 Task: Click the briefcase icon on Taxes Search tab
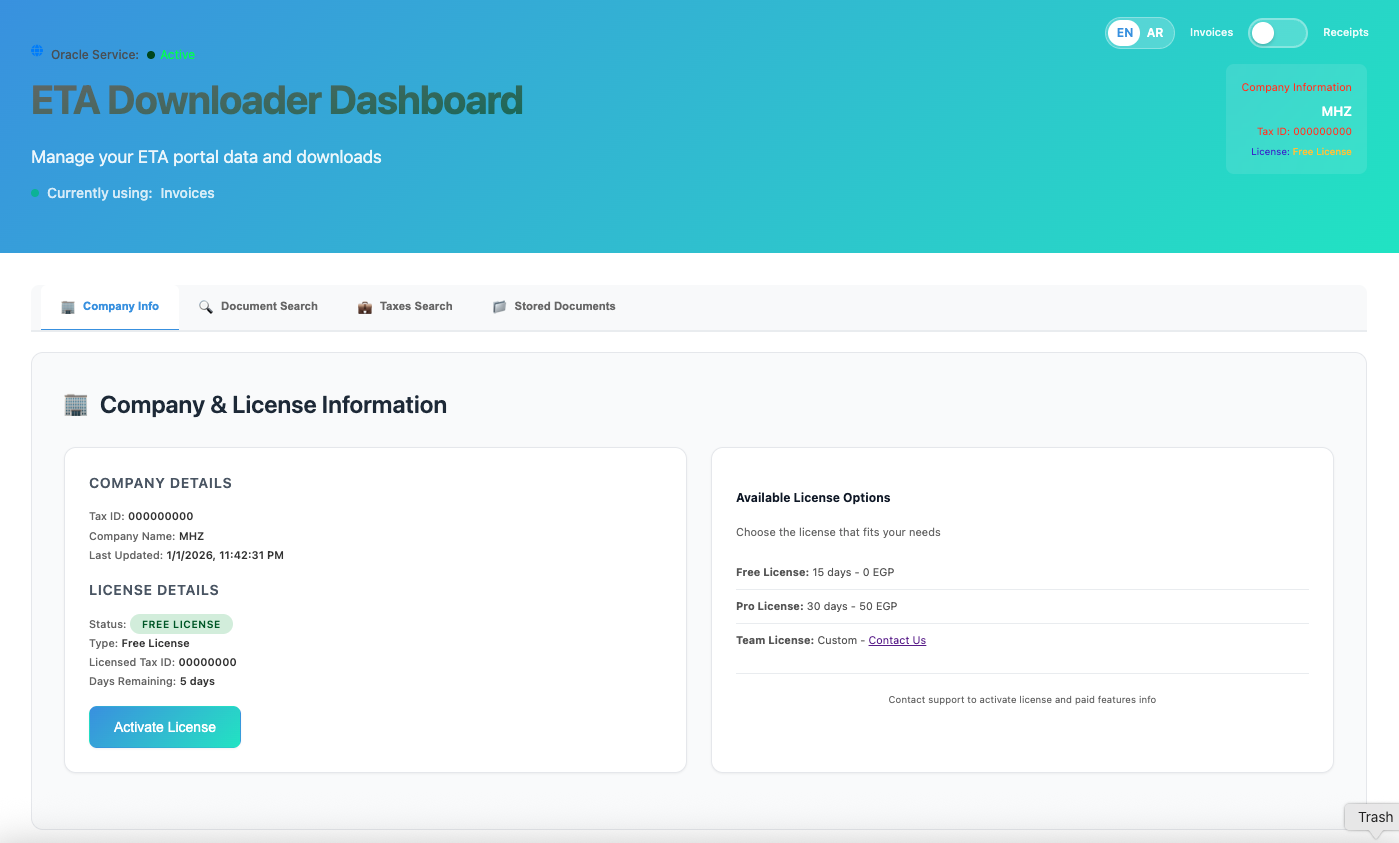coord(364,306)
